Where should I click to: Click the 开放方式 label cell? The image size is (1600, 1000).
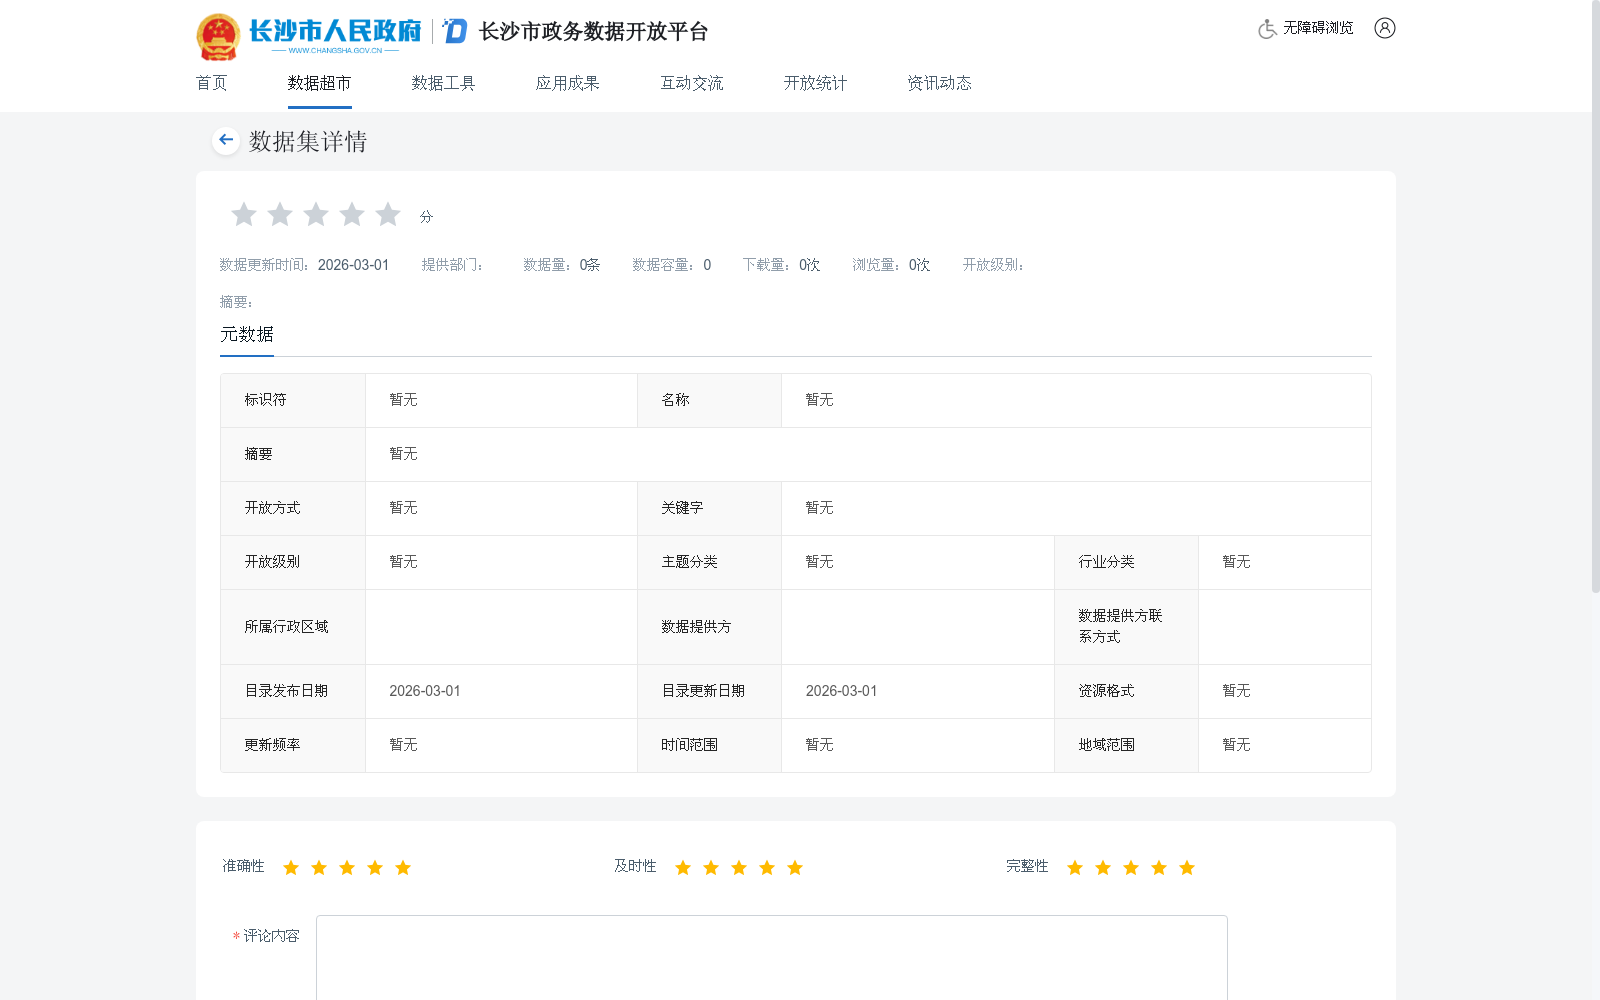[x=293, y=508]
